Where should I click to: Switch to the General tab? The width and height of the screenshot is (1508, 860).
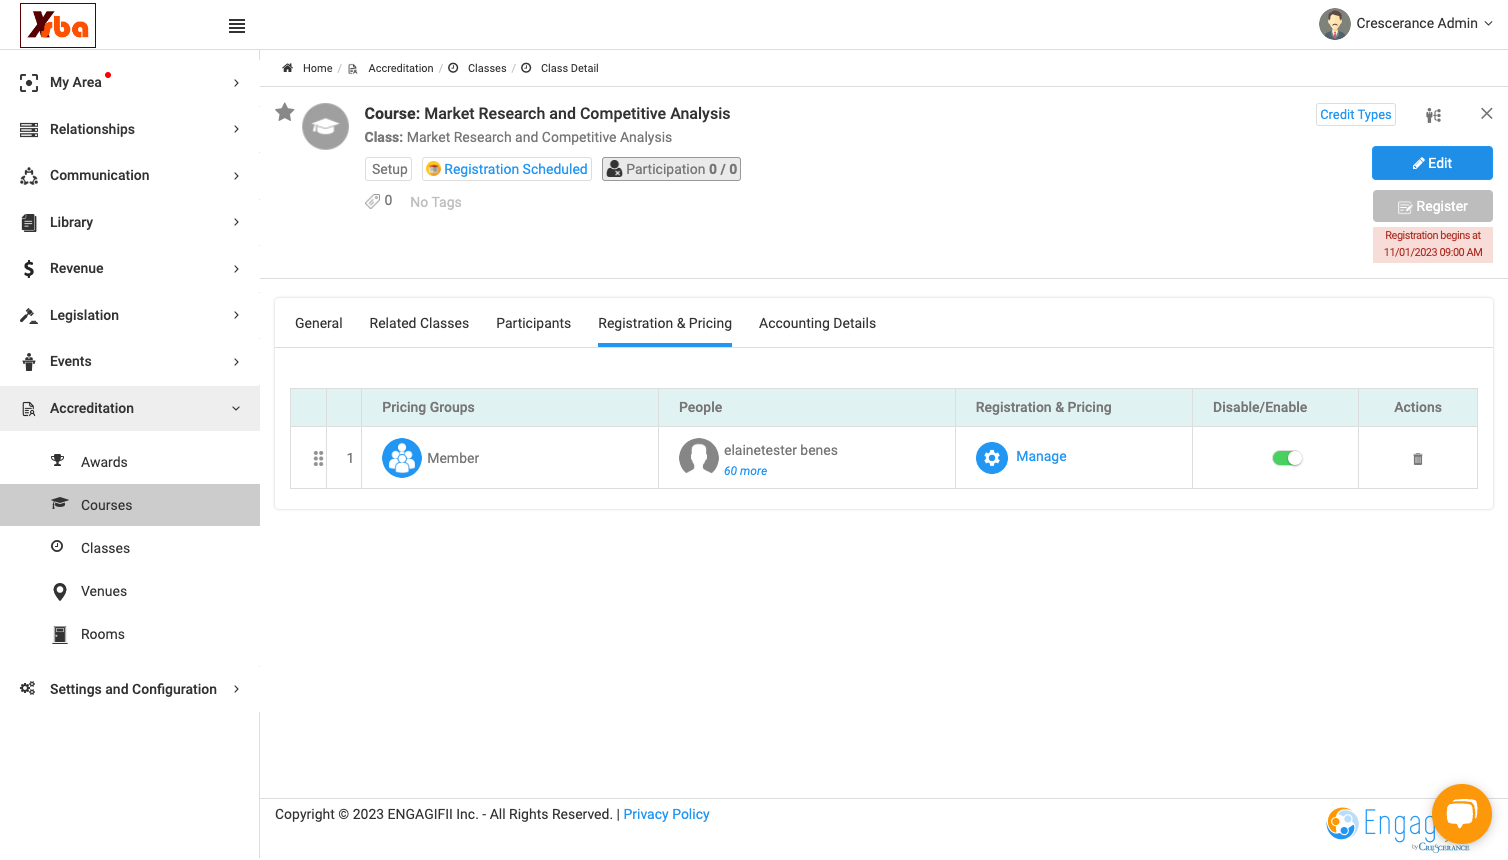click(319, 323)
